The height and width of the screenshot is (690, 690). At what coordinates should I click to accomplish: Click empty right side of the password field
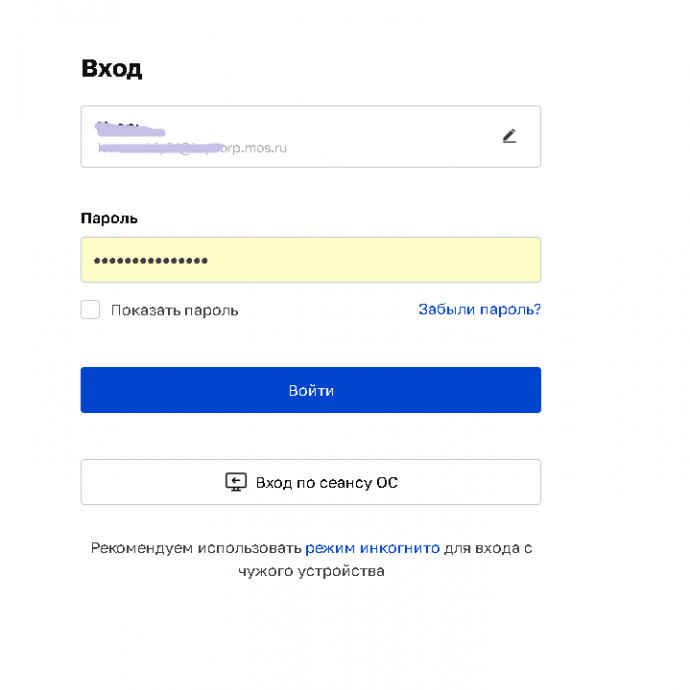(x=374, y=260)
